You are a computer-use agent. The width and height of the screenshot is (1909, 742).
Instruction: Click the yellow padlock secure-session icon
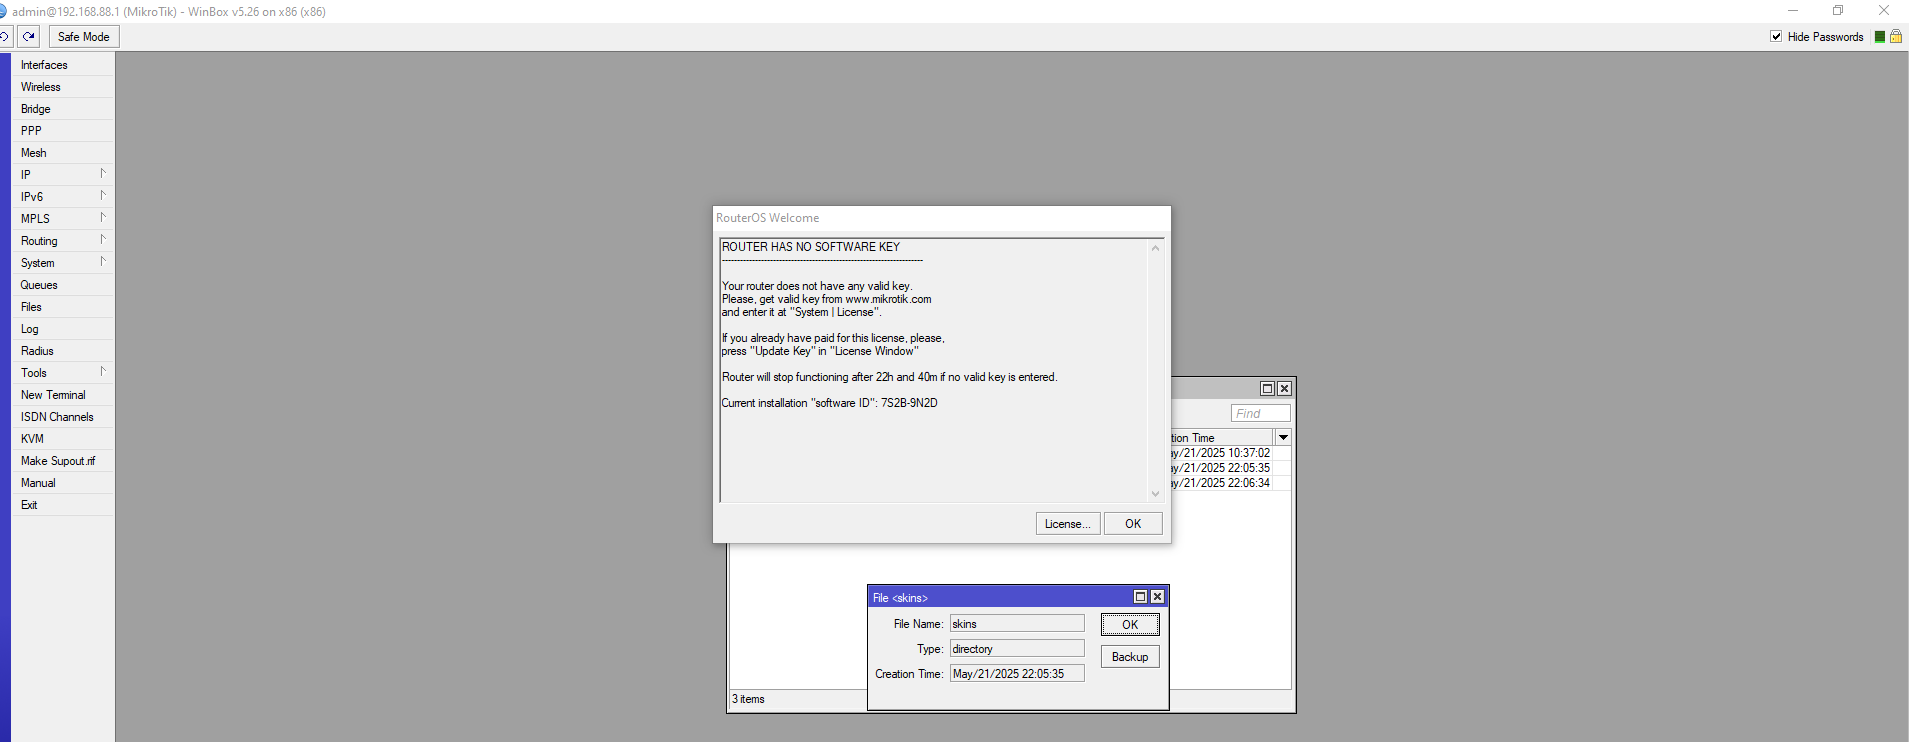1895,37
